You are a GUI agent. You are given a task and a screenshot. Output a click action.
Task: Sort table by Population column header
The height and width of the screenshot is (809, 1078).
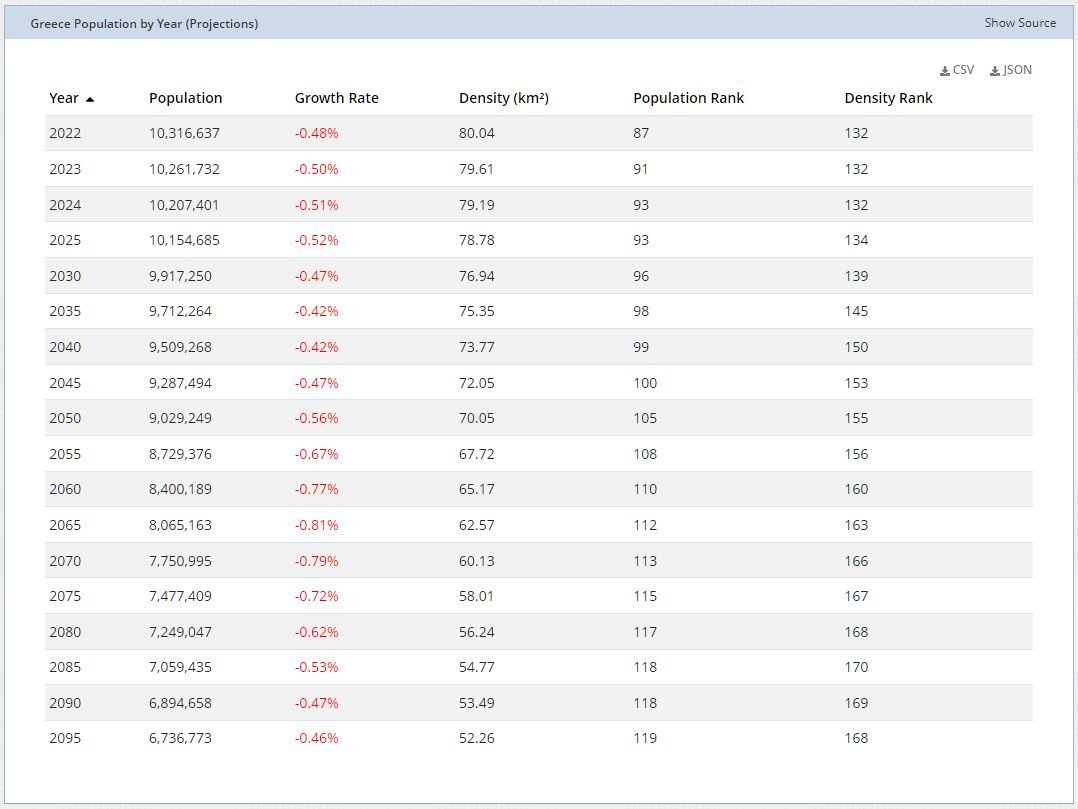coord(185,98)
